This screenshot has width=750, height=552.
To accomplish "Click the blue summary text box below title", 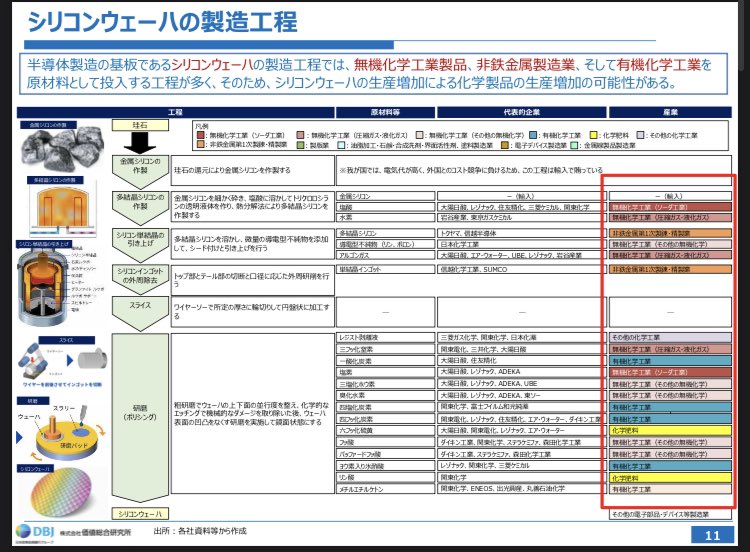I will click(374, 73).
